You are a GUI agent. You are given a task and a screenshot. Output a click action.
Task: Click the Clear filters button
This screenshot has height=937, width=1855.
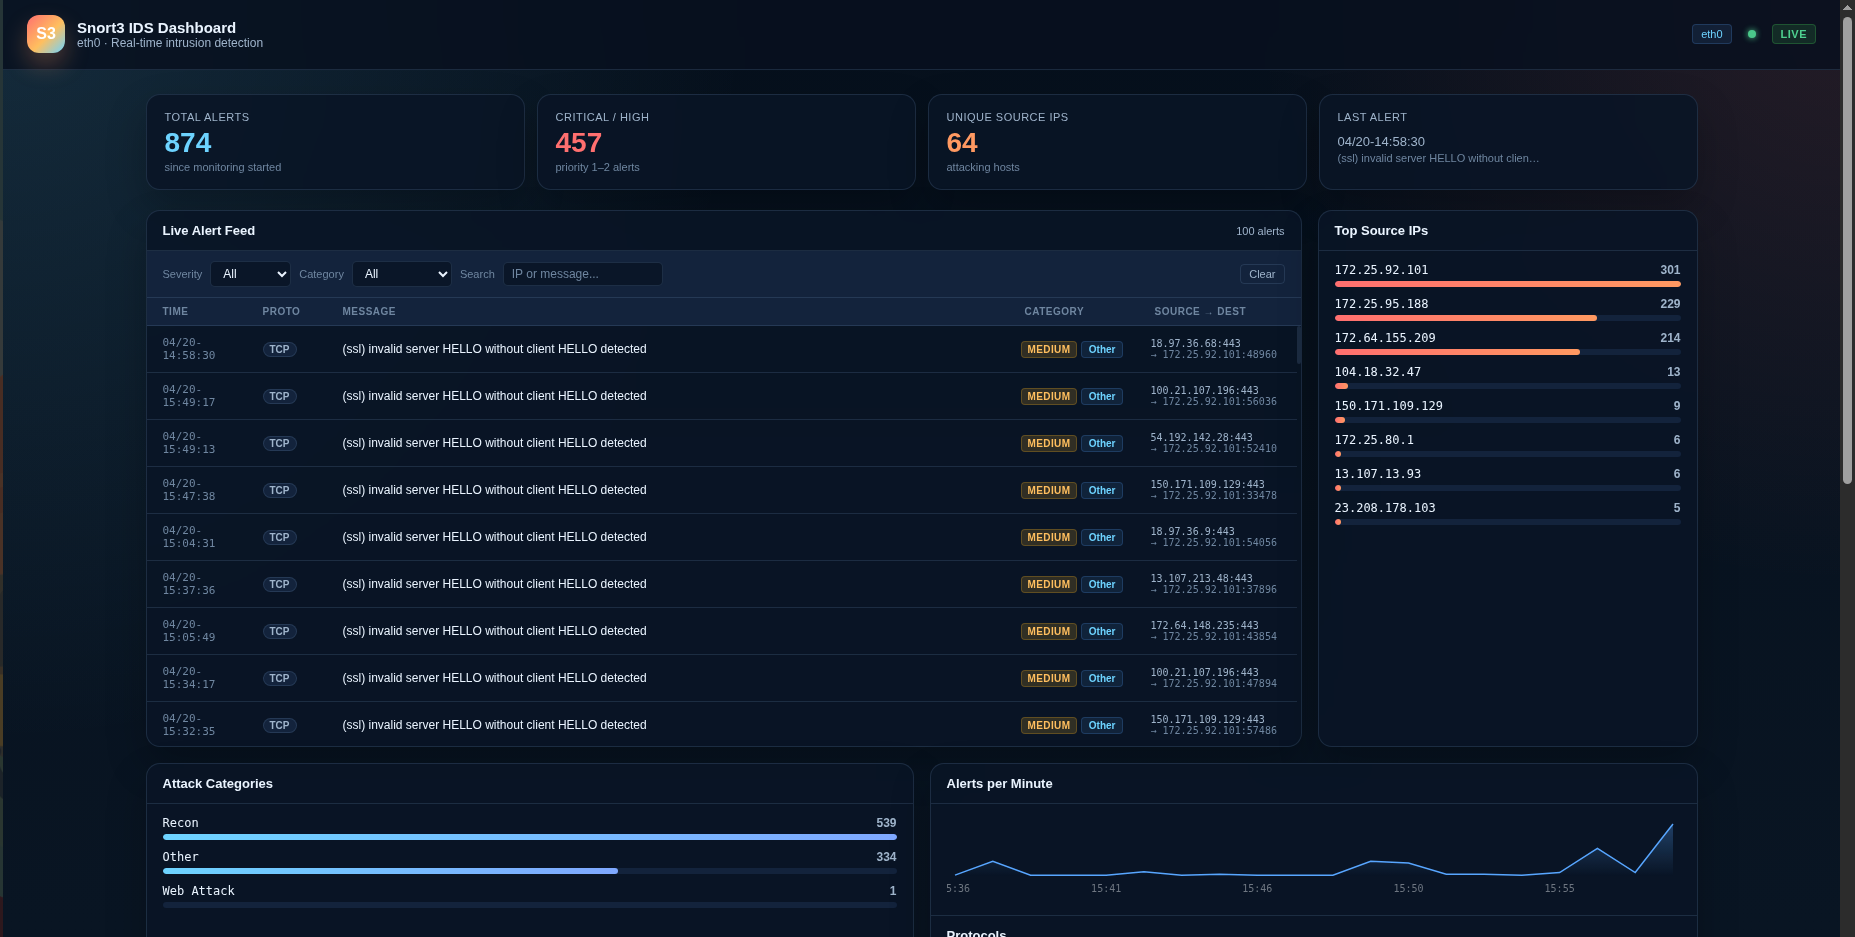coord(1261,273)
